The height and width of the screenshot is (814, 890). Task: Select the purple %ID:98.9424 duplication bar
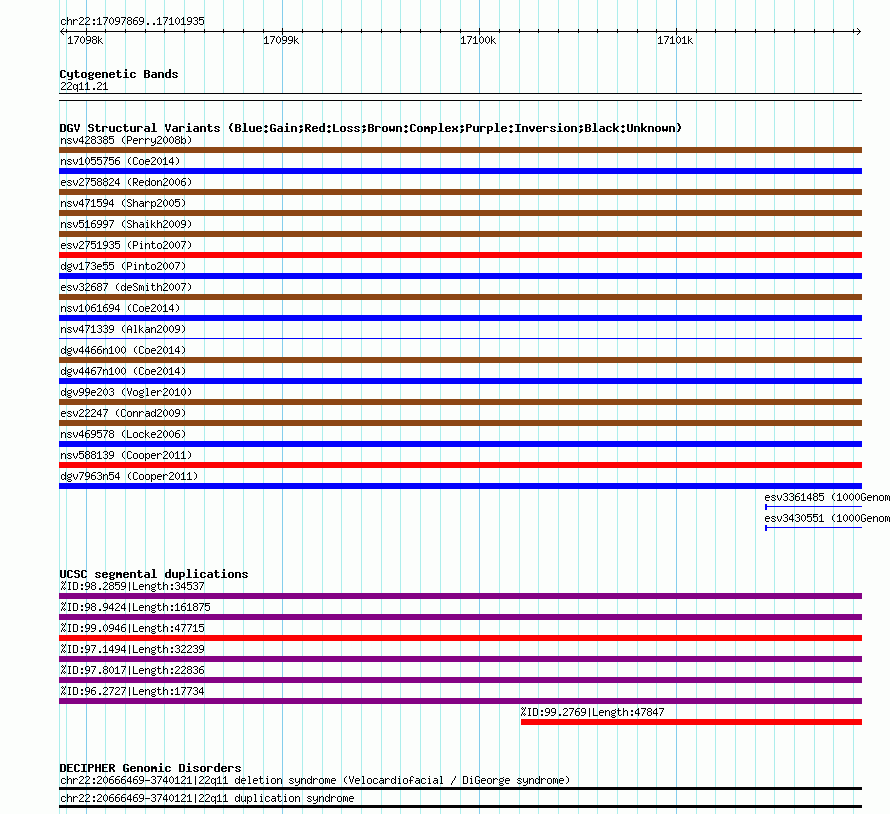[x=460, y=617]
